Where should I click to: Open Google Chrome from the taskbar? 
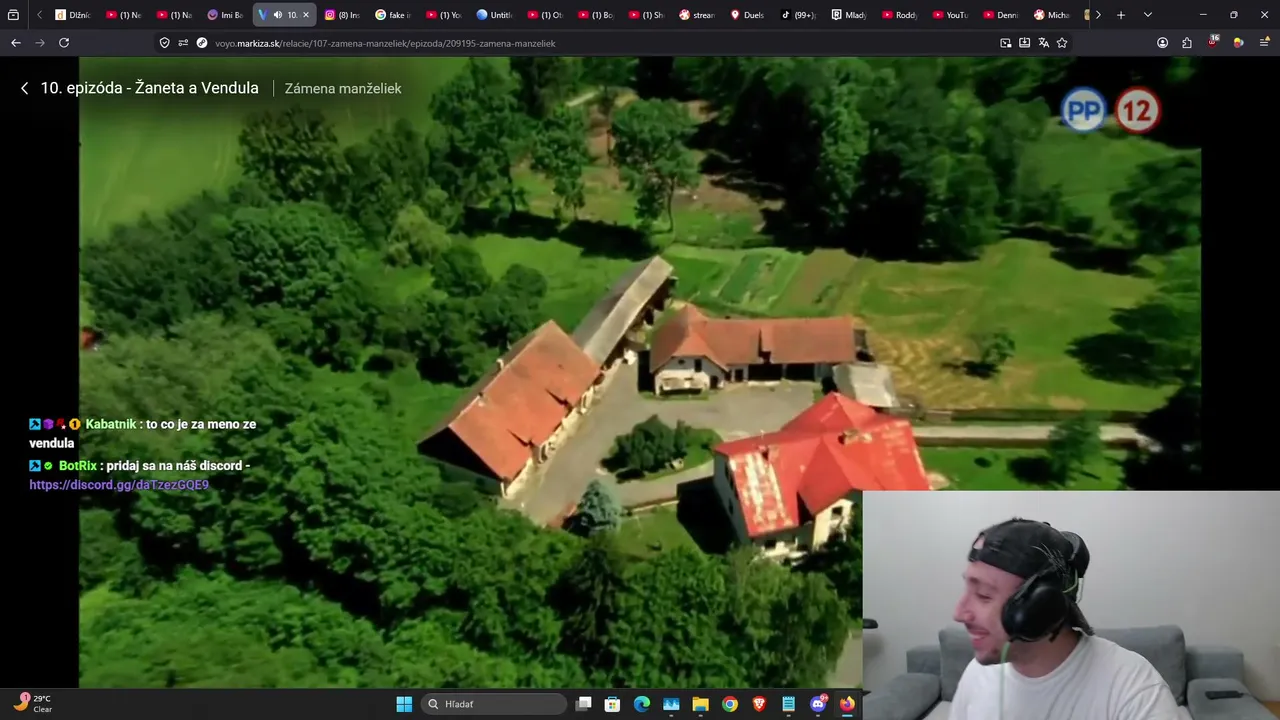(x=730, y=704)
